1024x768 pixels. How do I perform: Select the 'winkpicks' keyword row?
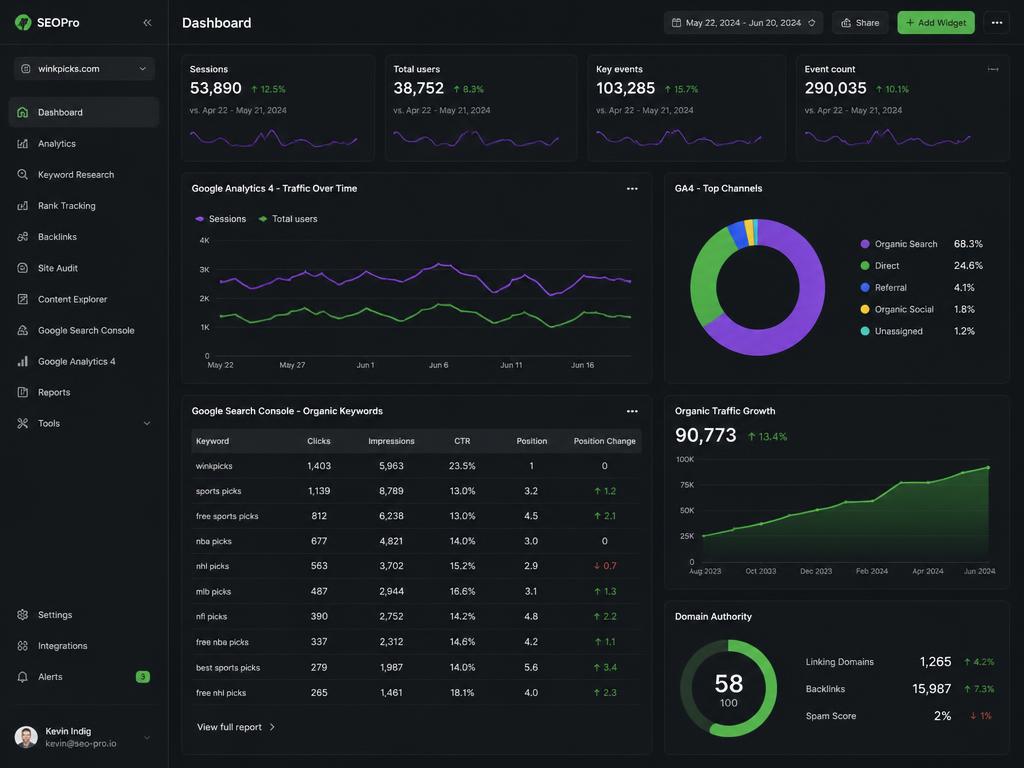coord(416,466)
